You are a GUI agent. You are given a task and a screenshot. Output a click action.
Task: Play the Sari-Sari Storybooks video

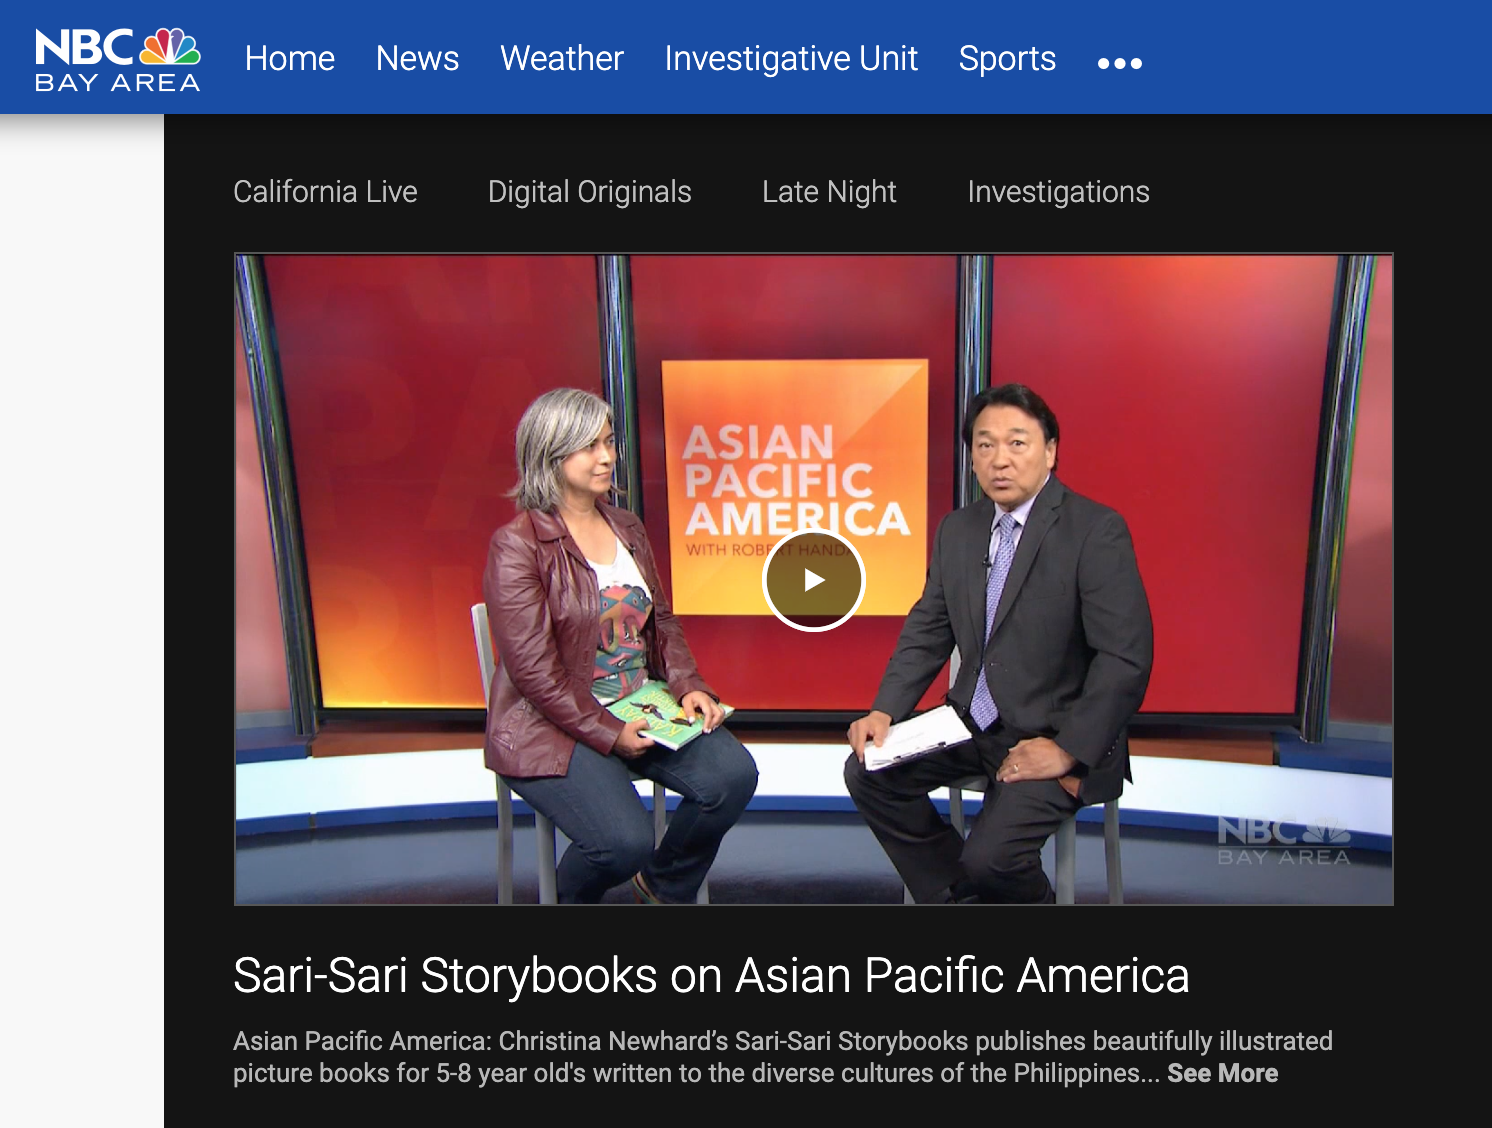click(813, 580)
